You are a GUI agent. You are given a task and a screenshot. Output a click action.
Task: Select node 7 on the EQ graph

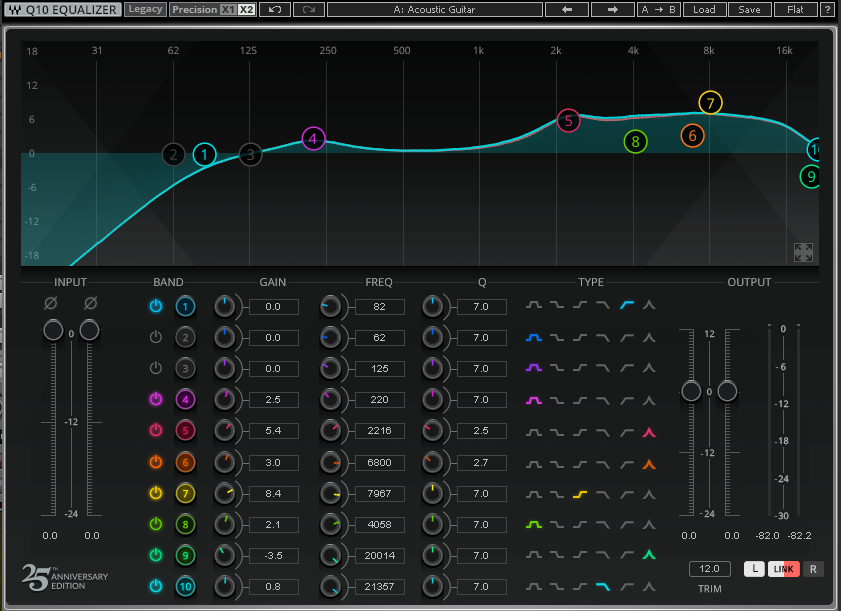click(710, 103)
